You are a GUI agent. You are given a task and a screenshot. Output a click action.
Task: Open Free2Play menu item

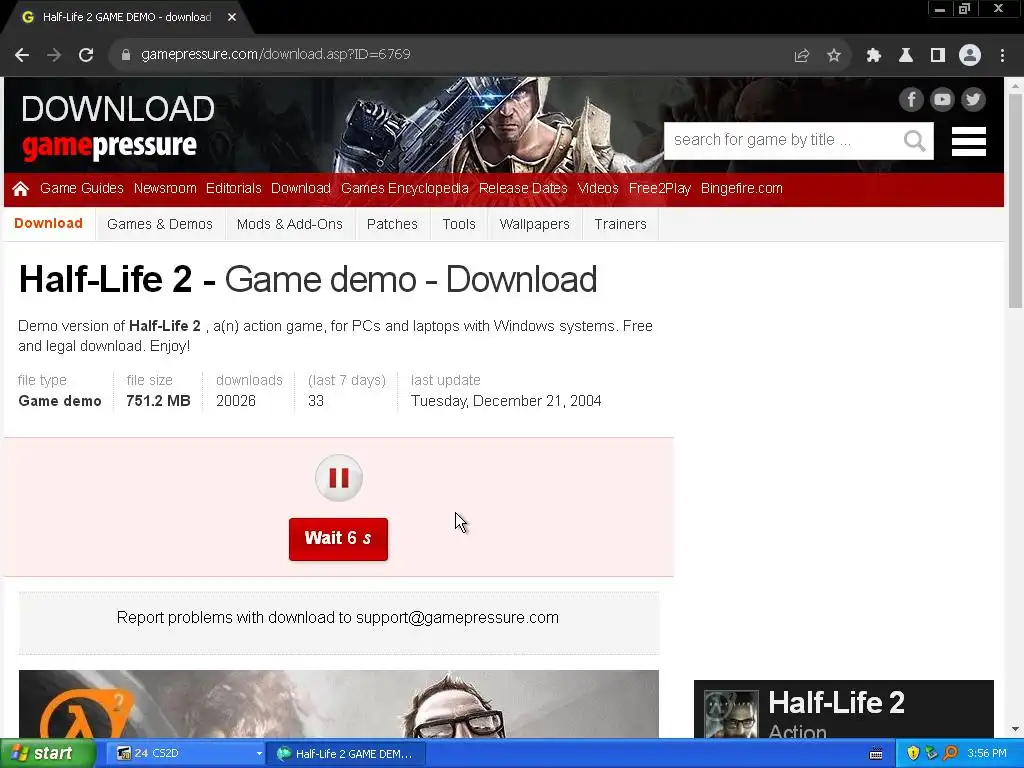(660, 188)
